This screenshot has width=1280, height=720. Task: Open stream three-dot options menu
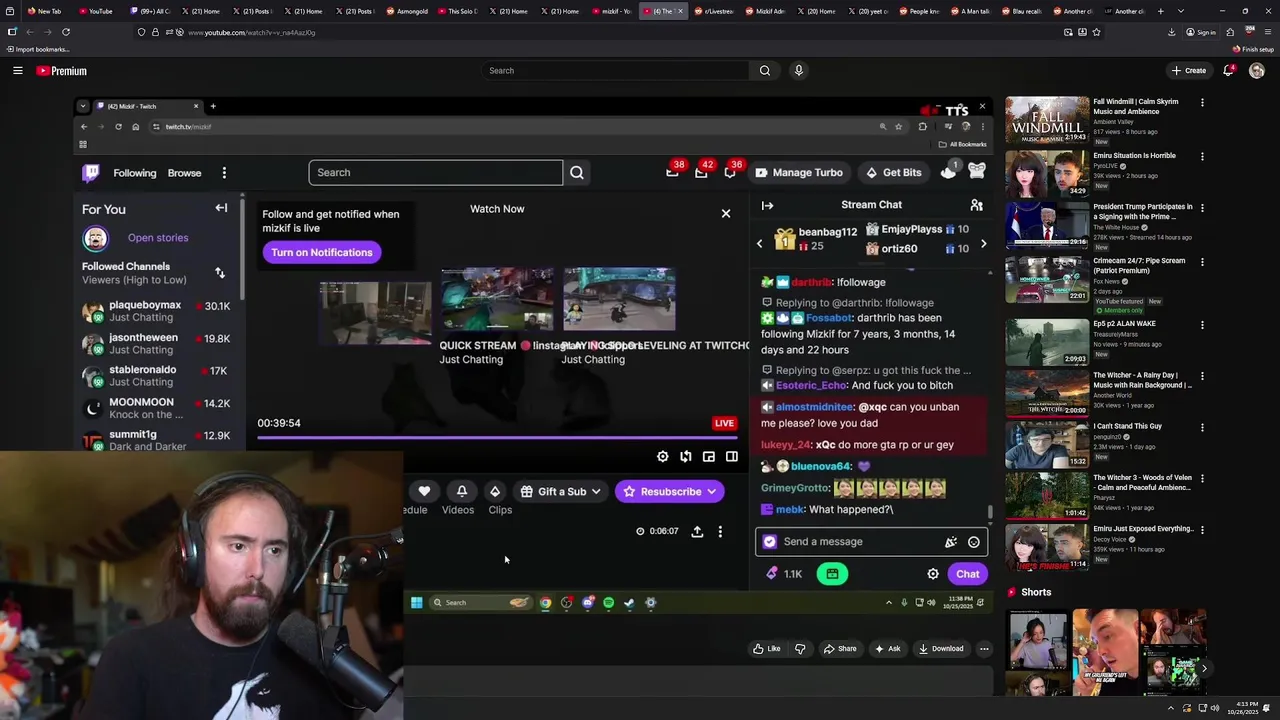720,532
